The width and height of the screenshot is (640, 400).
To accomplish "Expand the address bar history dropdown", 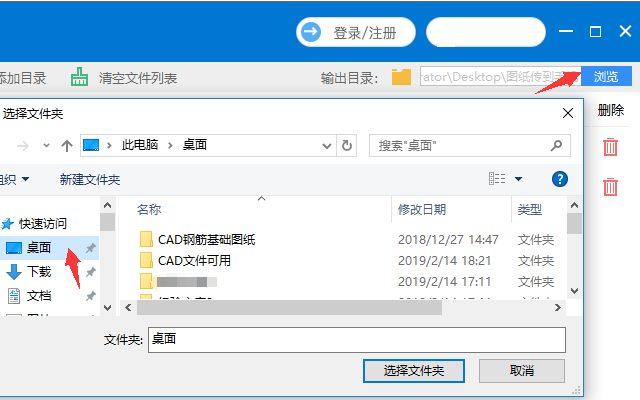I will pos(327,146).
